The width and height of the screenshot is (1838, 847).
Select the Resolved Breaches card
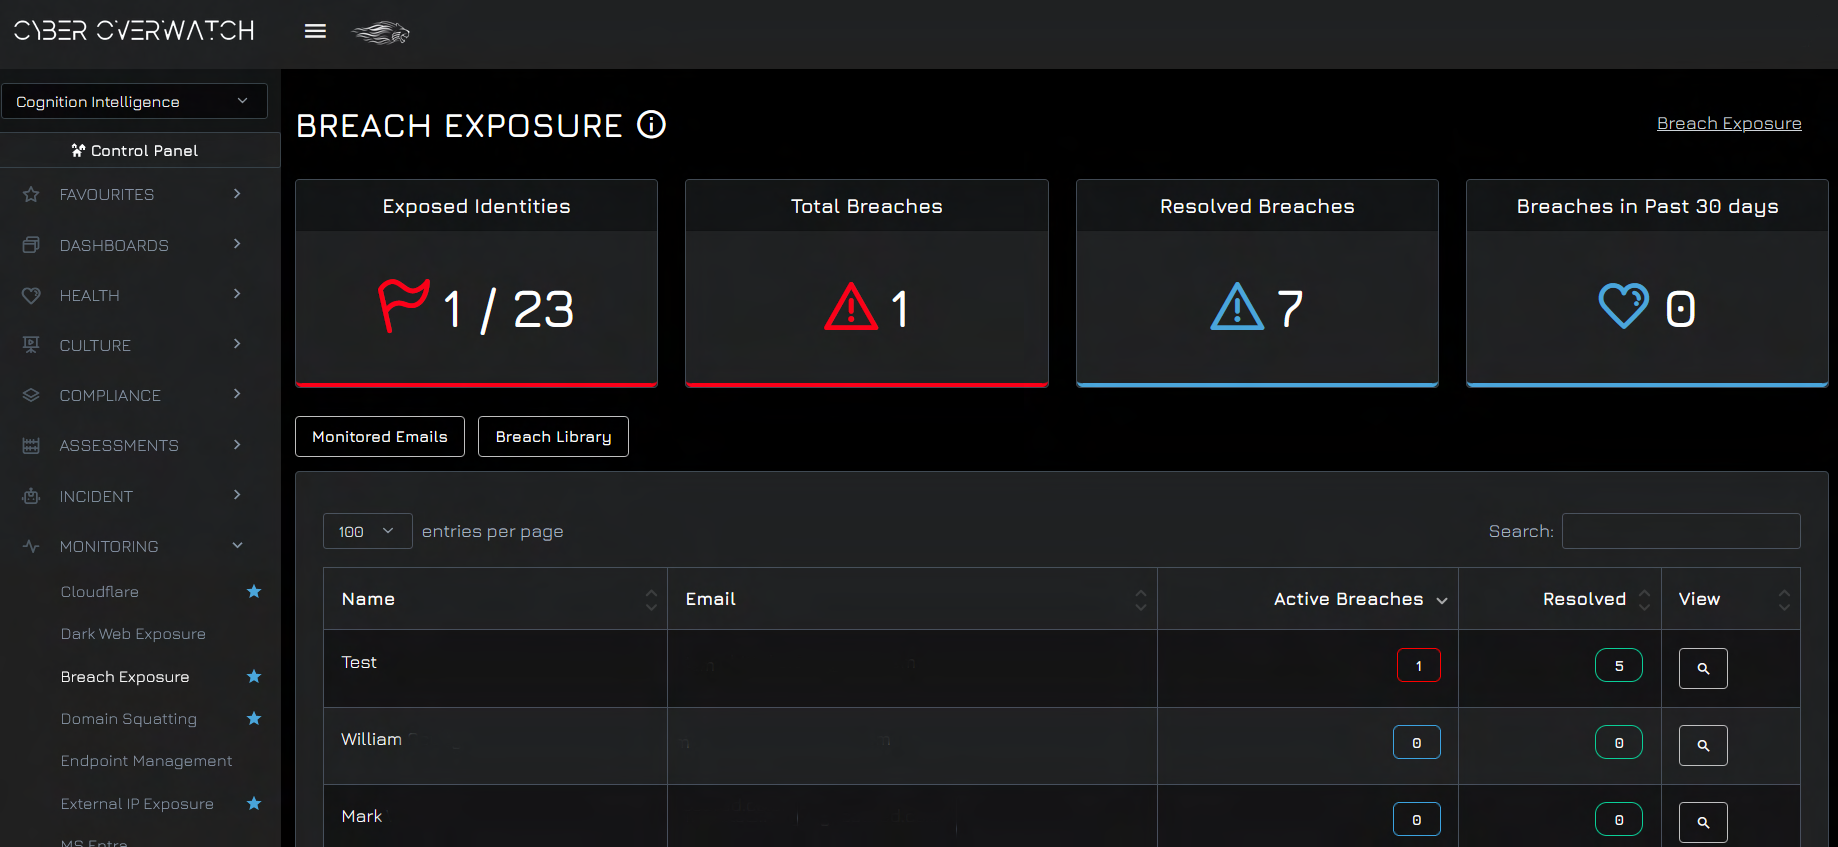(1257, 283)
